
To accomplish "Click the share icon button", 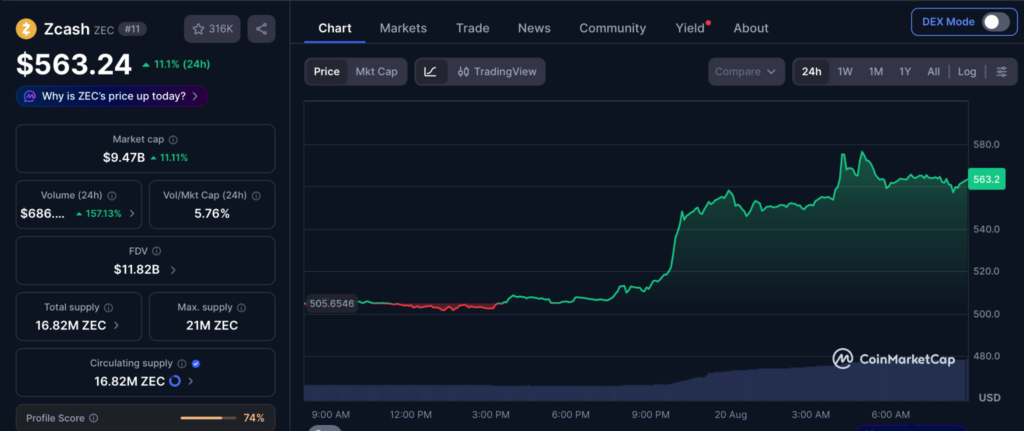I will pos(261,29).
